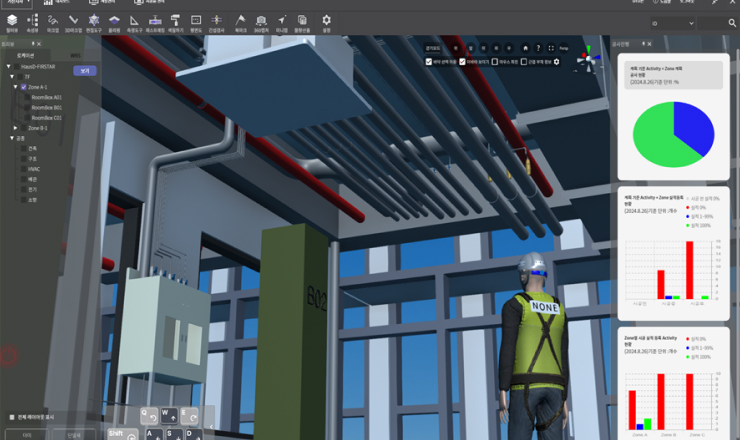Image resolution: width=740 pixels, height=440 pixels.
Task: Click the question mark help icon
Action: click(x=538, y=47)
